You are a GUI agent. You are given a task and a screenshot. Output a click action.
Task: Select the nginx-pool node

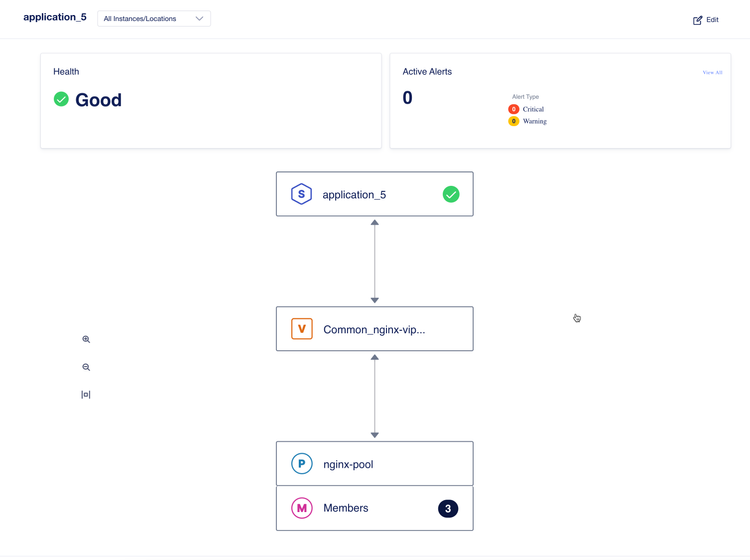pos(374,464)
